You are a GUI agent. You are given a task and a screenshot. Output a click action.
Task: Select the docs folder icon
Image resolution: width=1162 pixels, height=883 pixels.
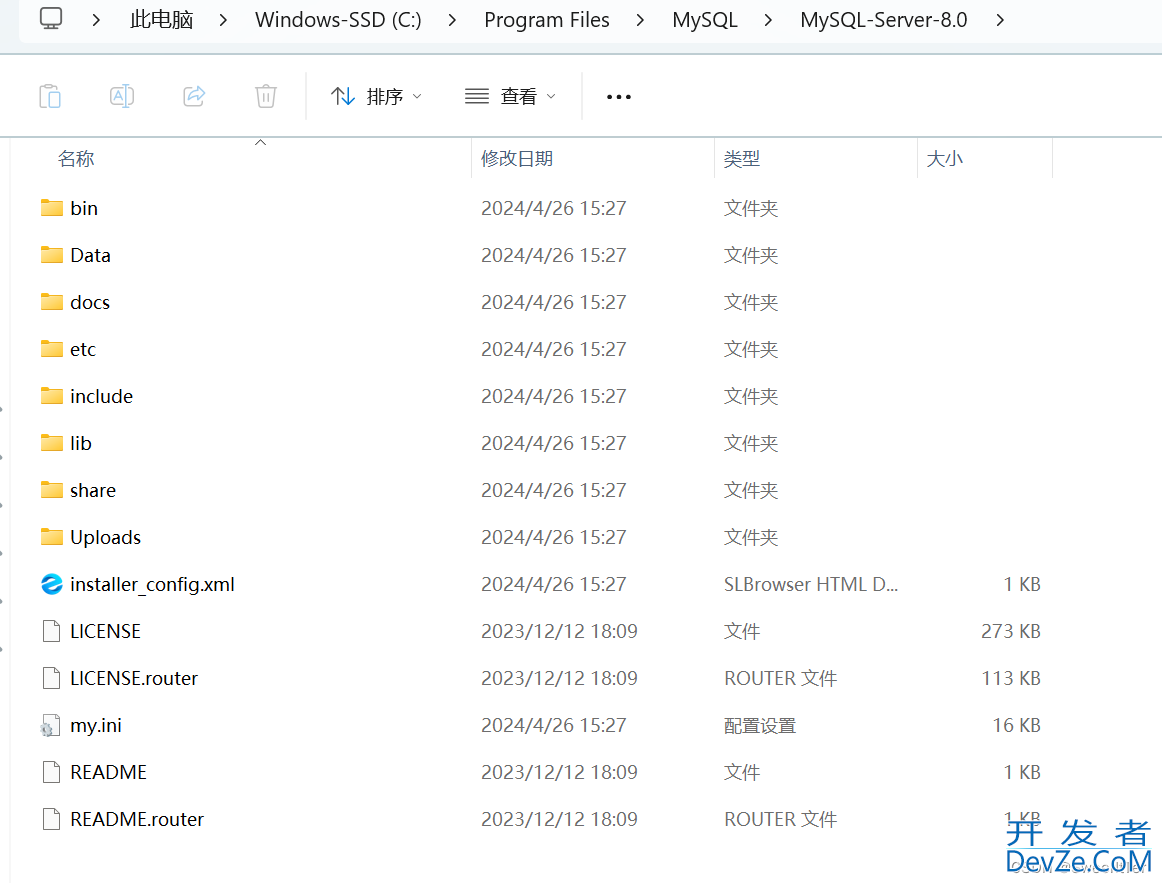(x=51, y=301)
